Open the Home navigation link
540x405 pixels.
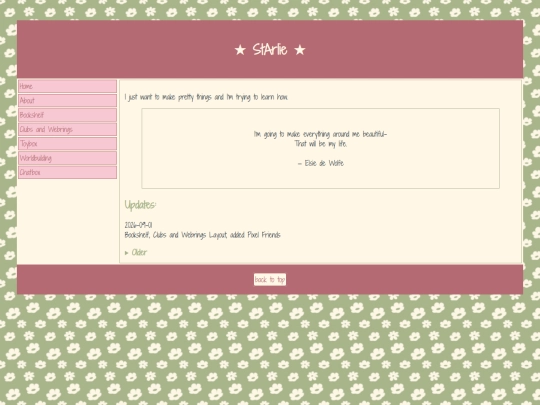[68, 86]
